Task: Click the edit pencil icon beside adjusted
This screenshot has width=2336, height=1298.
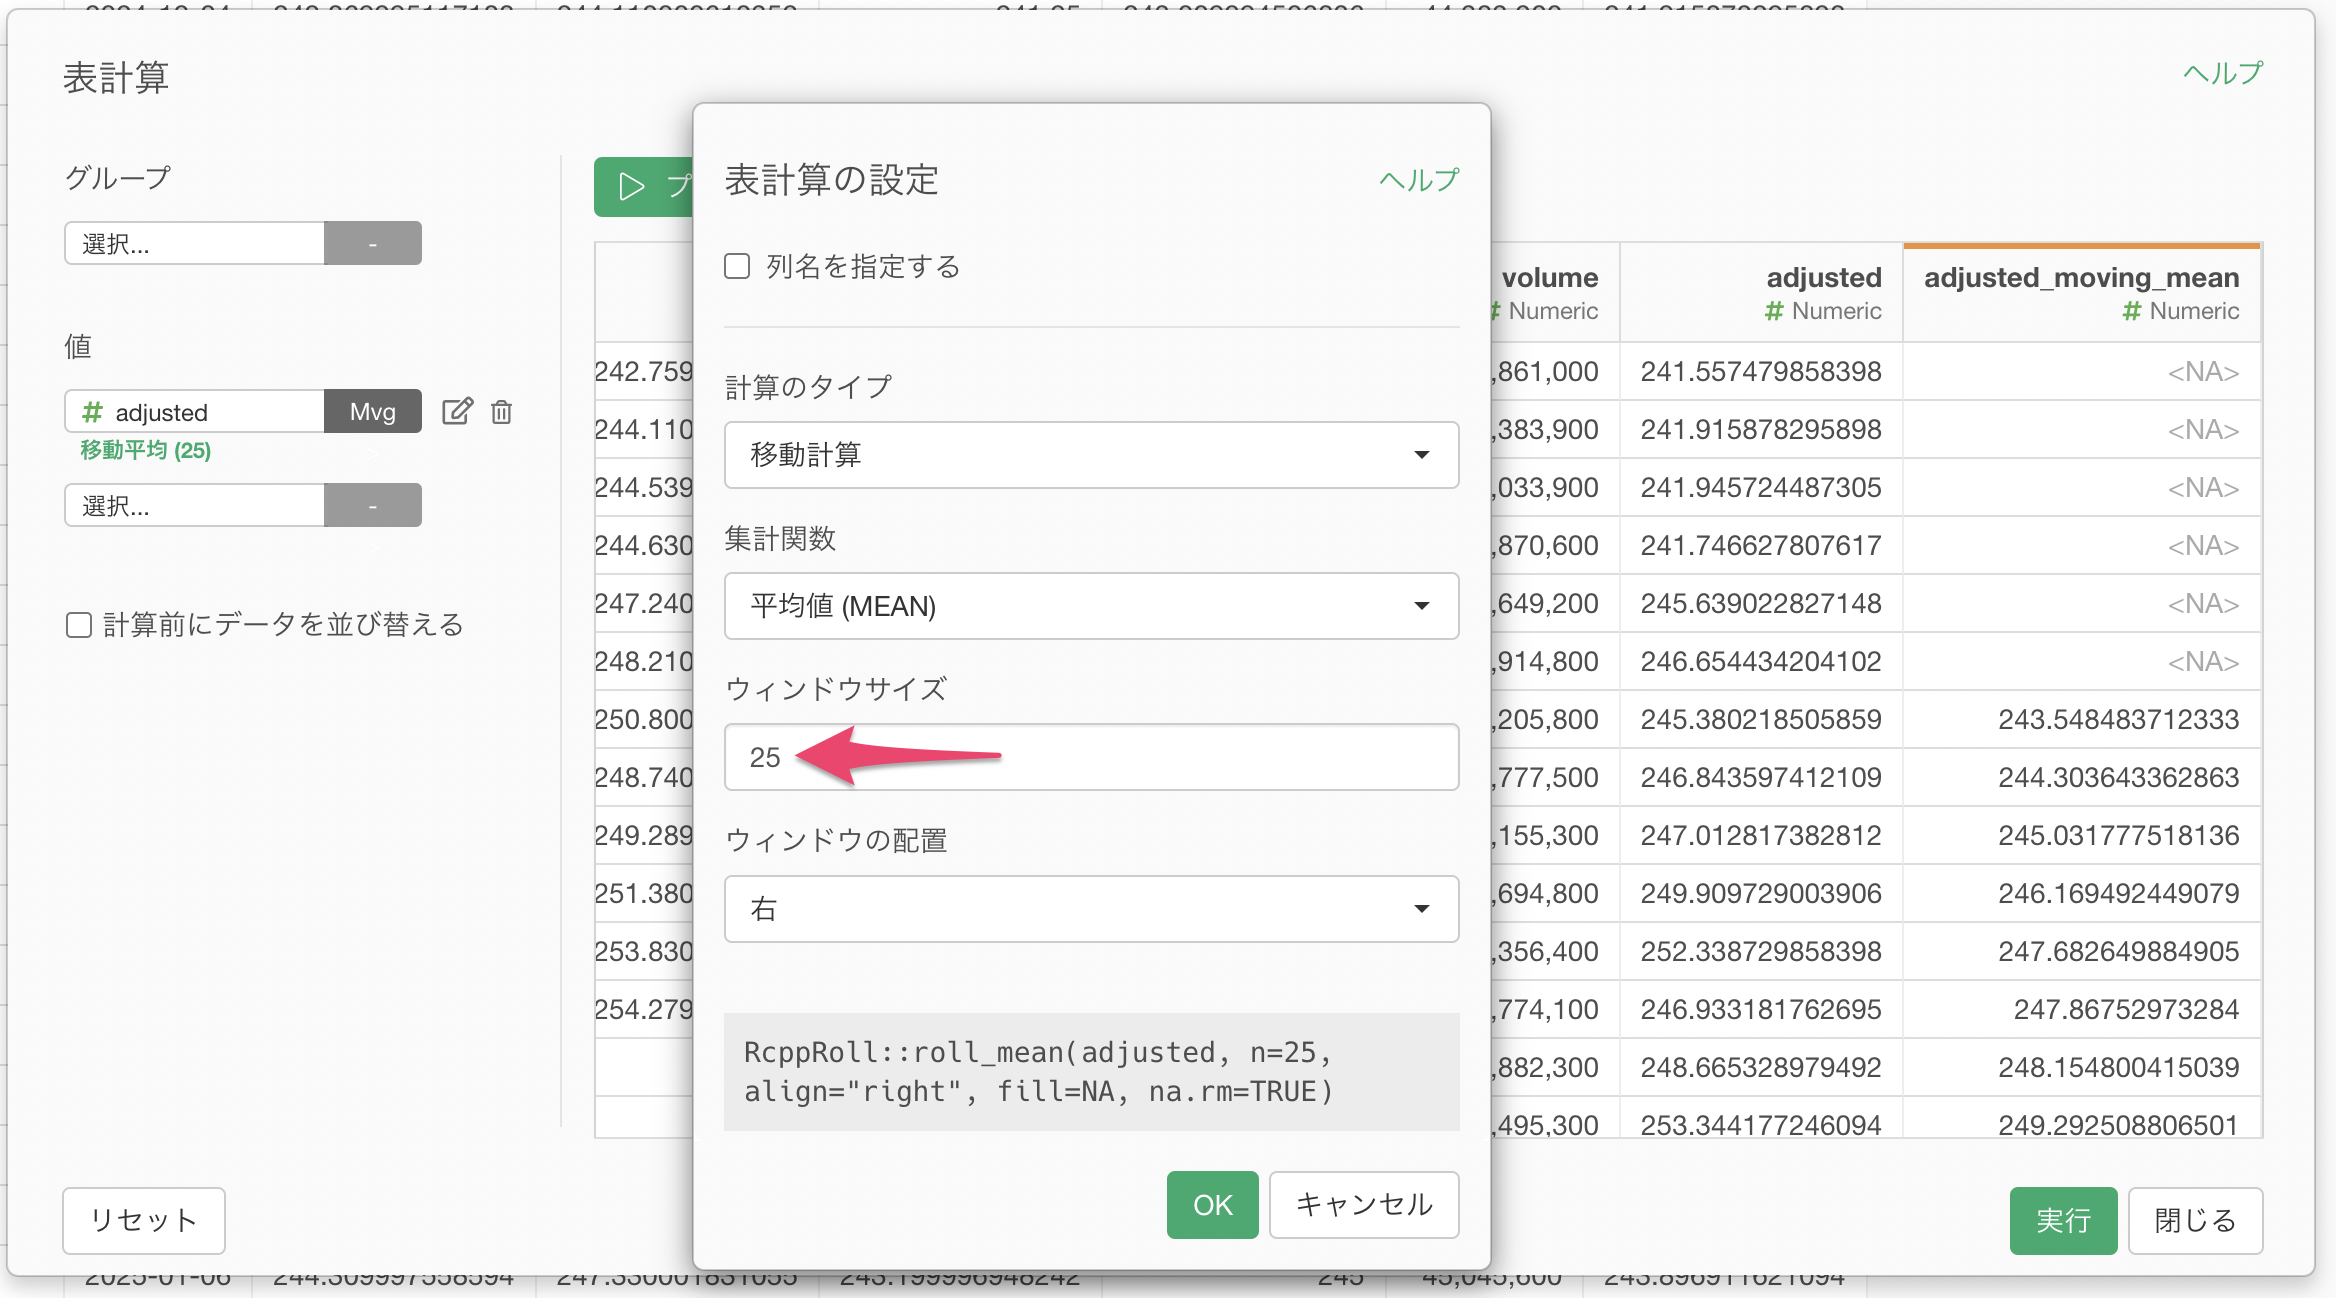Action: click(x=457, y=411)
